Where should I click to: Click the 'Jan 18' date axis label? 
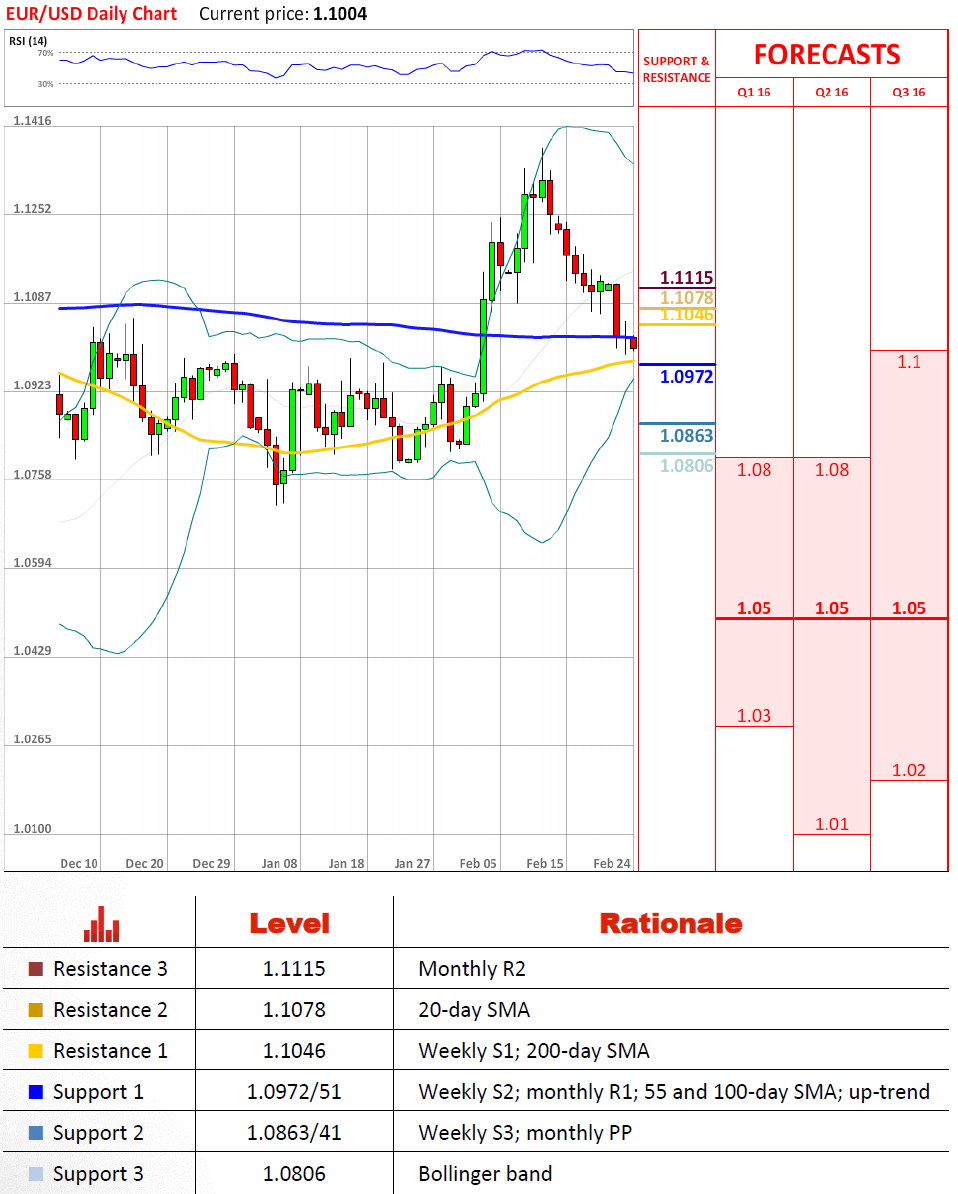(x=346, y=864)
